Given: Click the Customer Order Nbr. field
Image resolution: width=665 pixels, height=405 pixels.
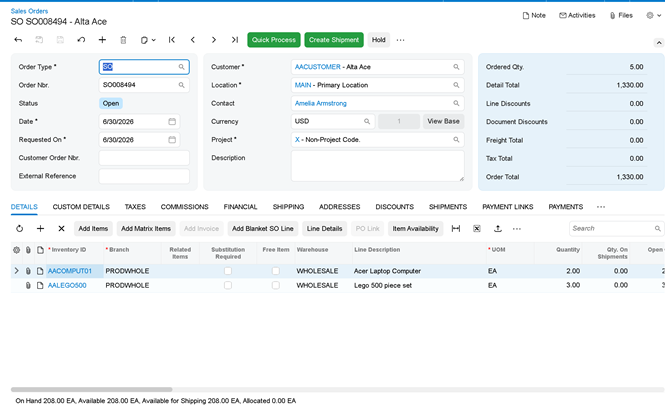Looking at the screenshot, I should tap(144, 158).
